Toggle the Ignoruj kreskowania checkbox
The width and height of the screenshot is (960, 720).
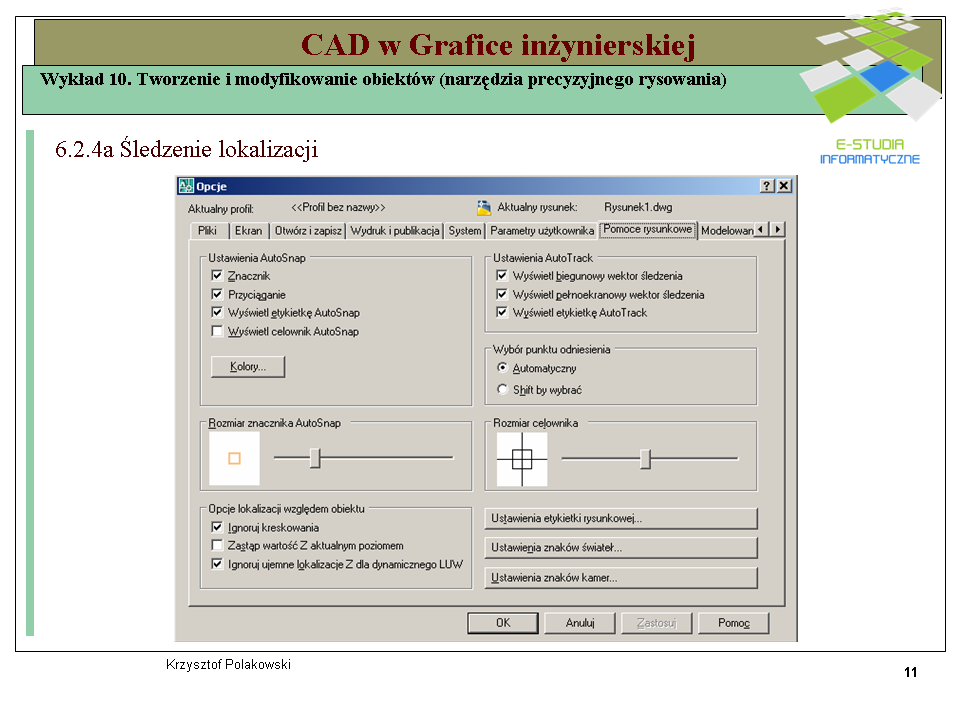coord(217,527)
